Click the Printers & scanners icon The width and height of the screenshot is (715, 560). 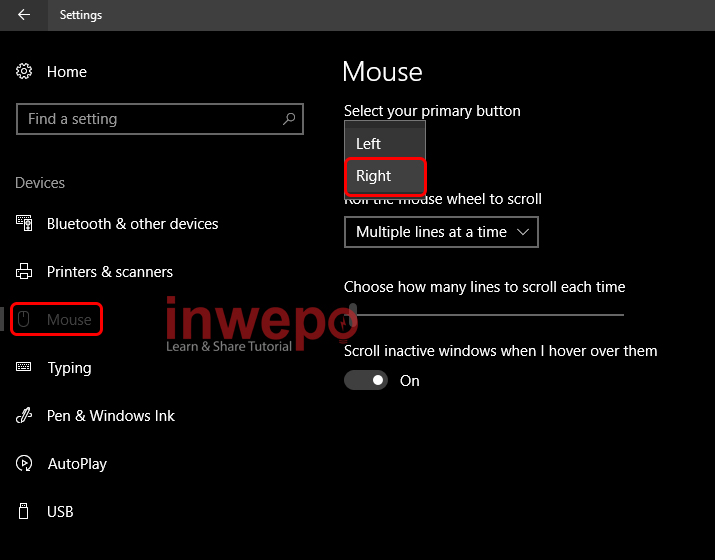pyautogui.click(x=24, y=272)
